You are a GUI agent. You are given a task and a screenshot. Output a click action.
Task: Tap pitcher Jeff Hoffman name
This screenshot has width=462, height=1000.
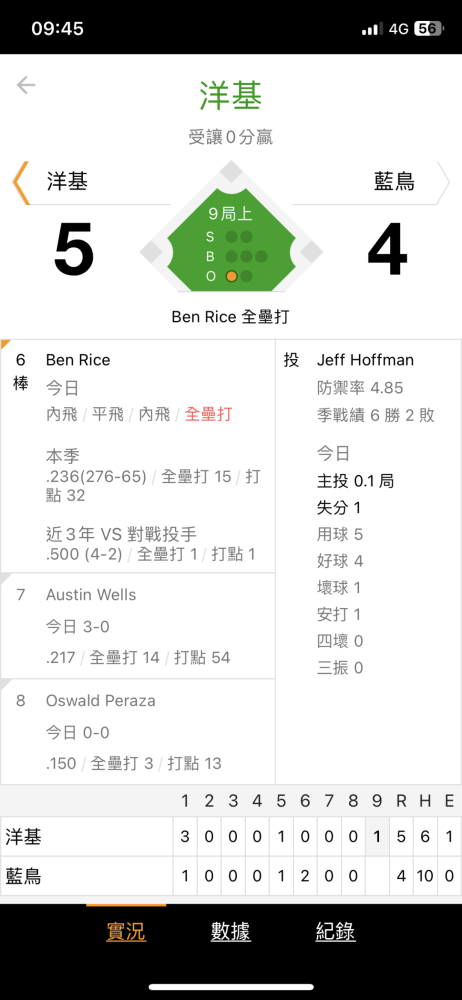(x=365, y=360)
